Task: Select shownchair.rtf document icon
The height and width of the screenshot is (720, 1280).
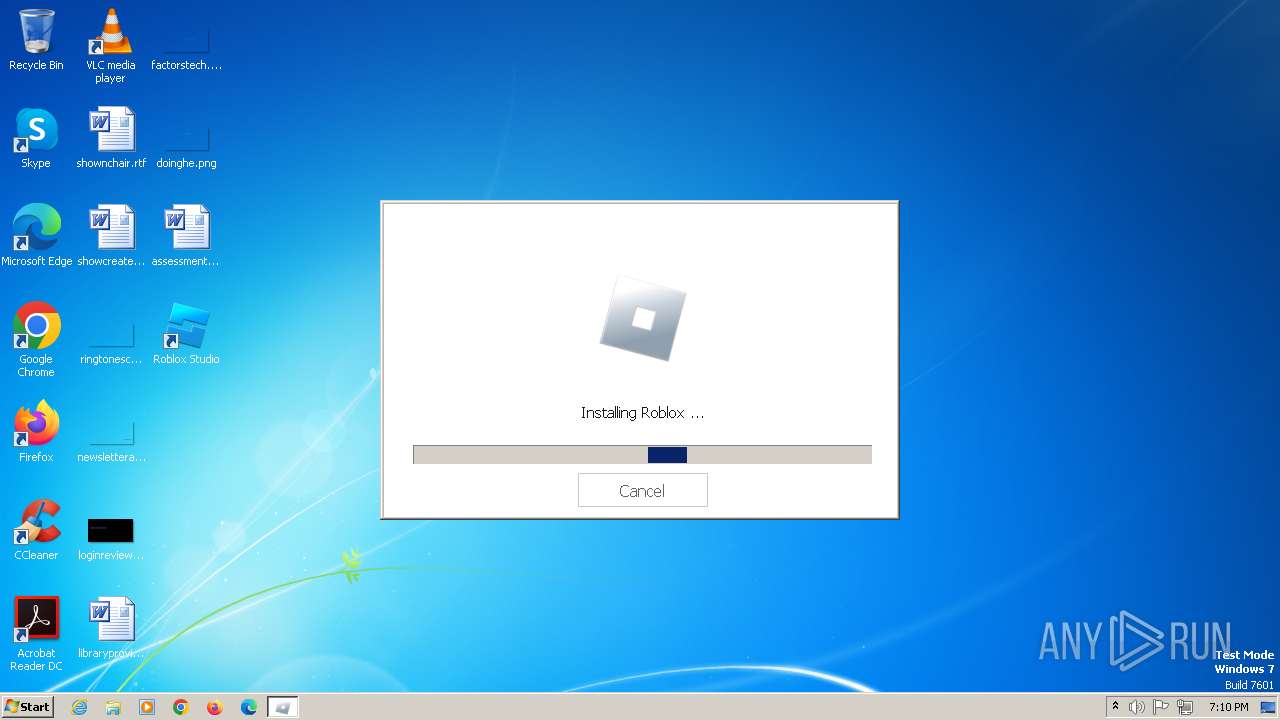Action: (111, 138)
